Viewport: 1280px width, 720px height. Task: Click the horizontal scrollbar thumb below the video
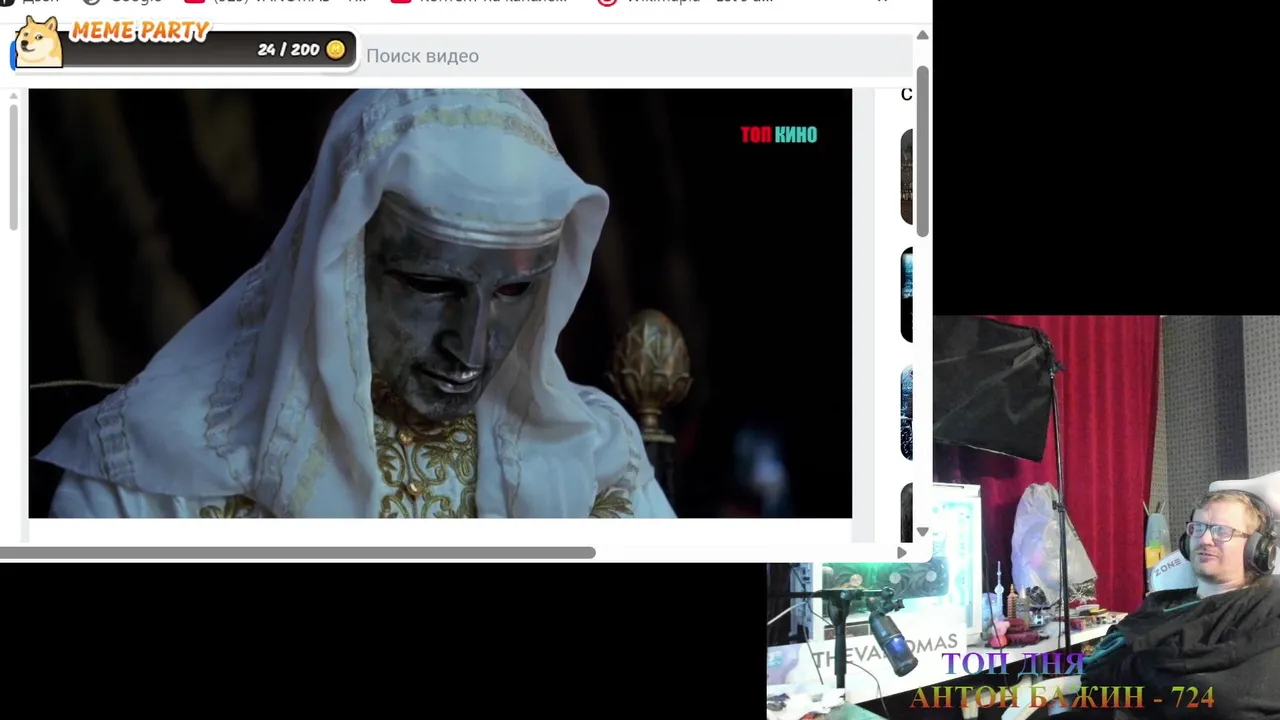point(298,552)
